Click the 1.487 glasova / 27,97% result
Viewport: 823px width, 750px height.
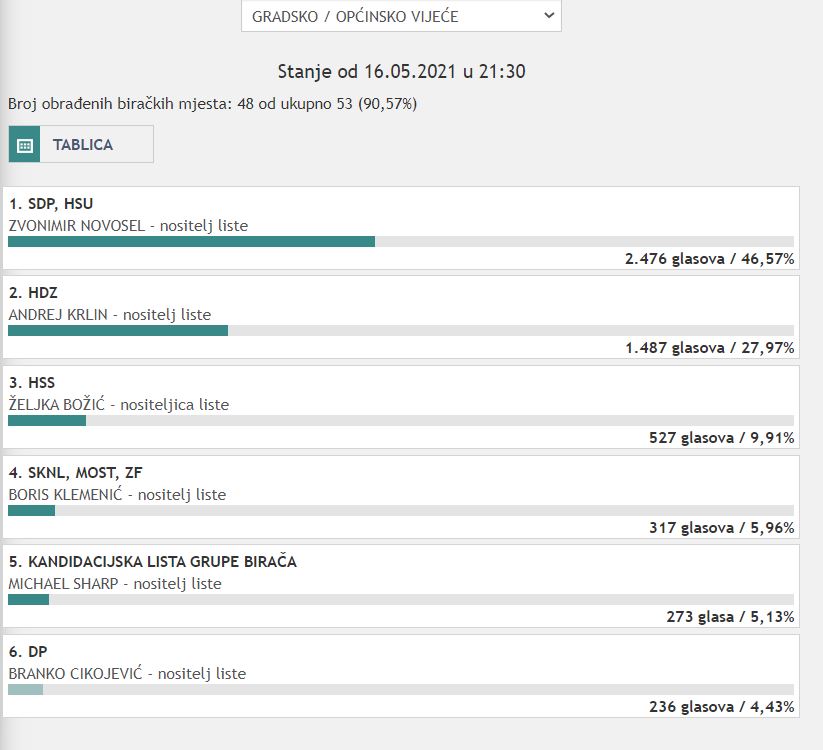(709, 348)
